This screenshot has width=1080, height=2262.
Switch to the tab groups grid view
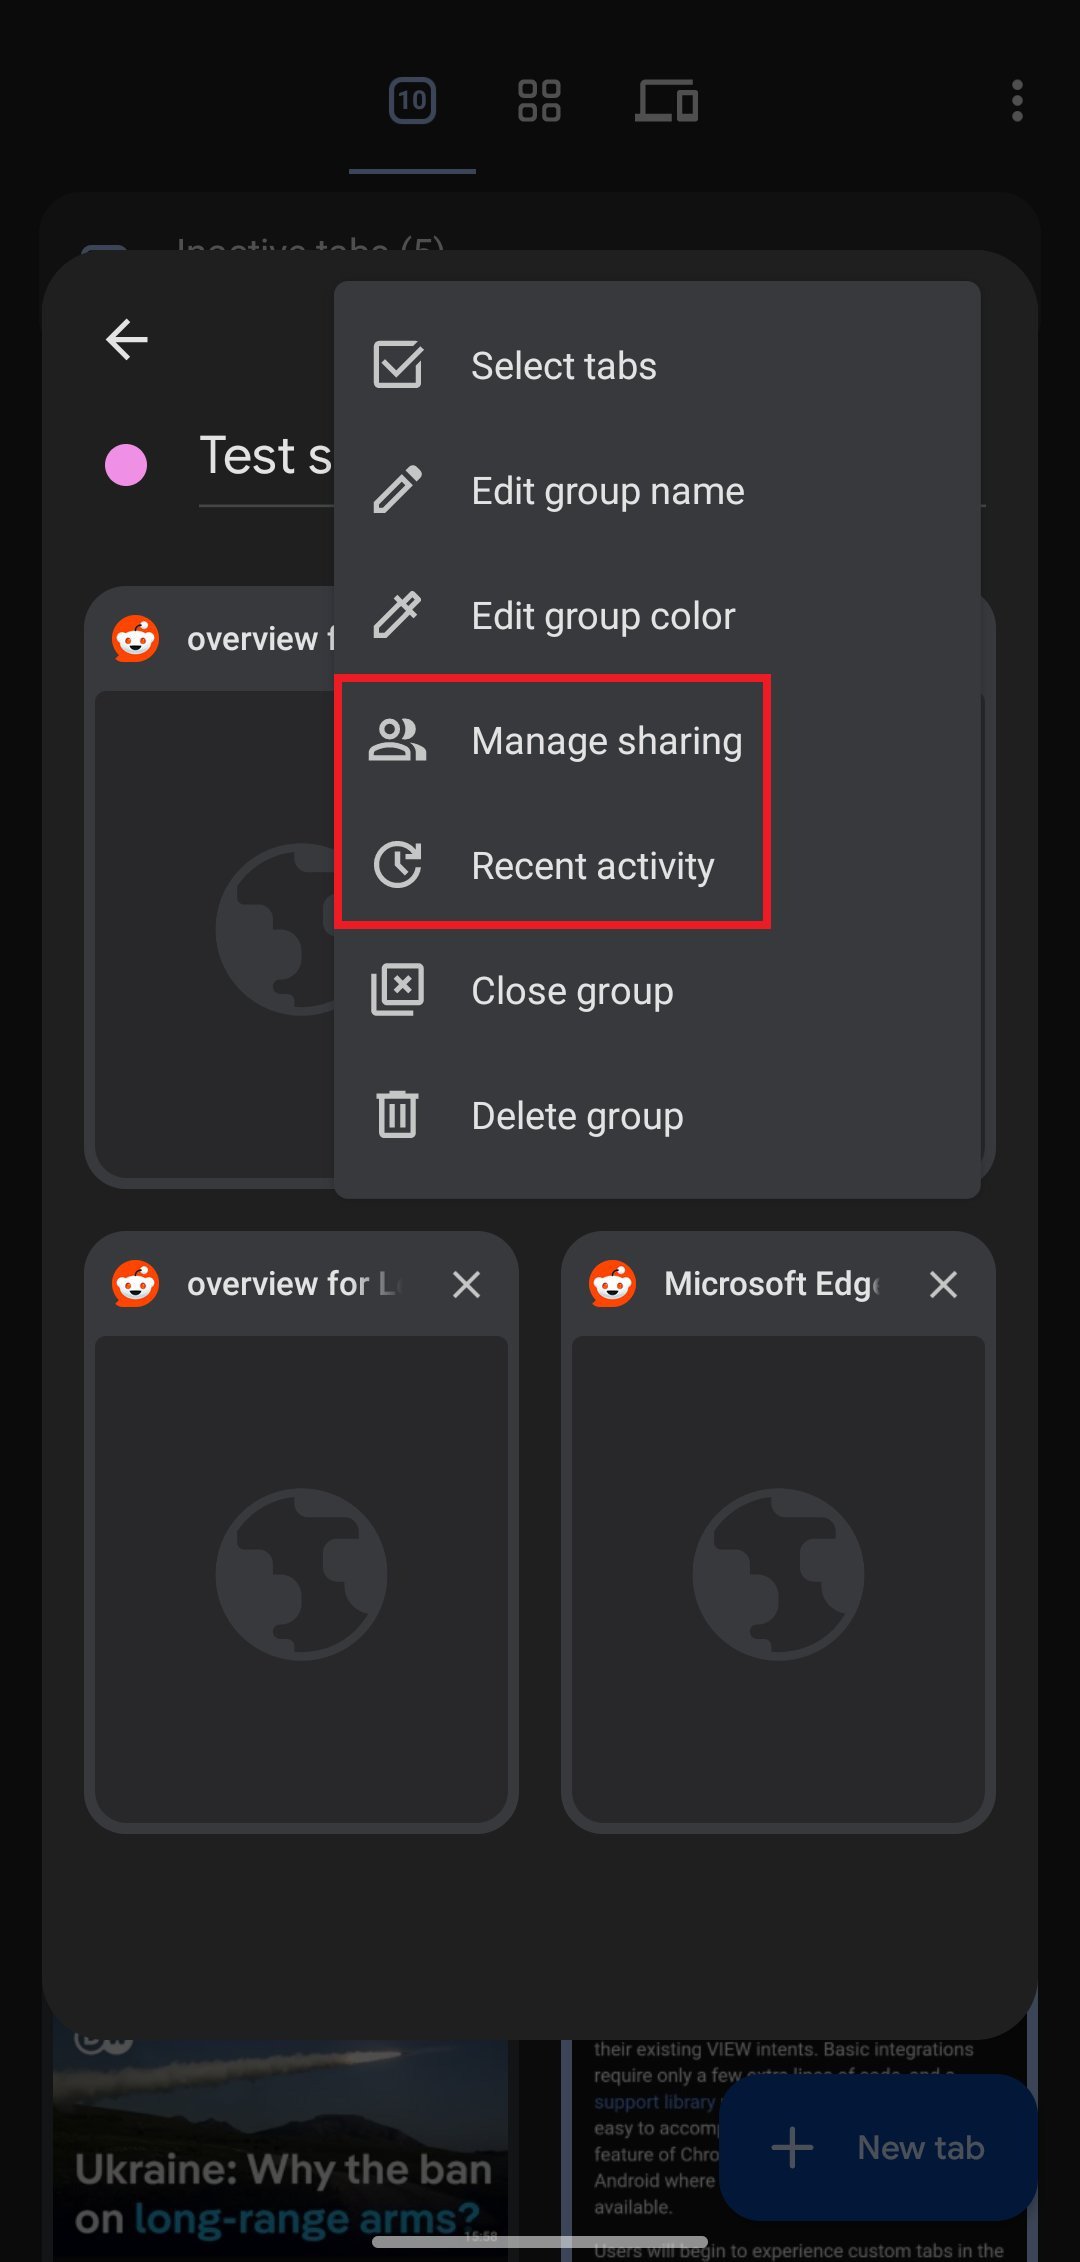pyautogui.click(x=539, y=101)
